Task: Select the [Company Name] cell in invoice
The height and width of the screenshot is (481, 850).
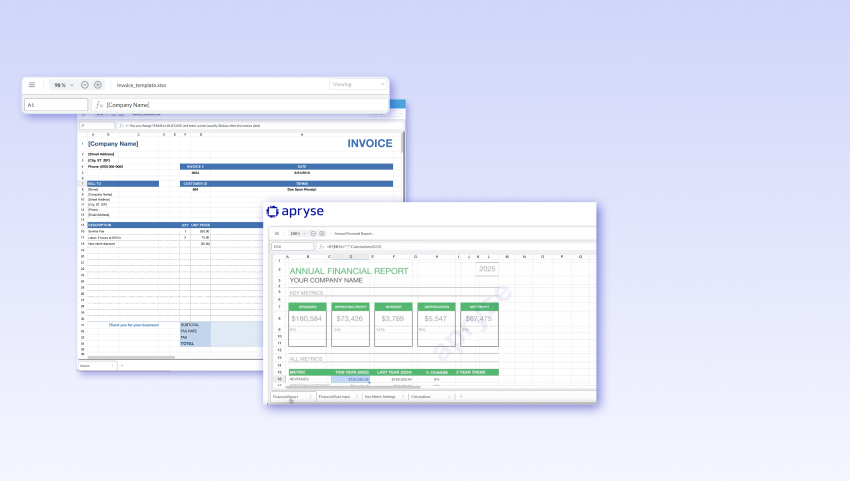Action: pyautogui.click(x=113, y=144)
